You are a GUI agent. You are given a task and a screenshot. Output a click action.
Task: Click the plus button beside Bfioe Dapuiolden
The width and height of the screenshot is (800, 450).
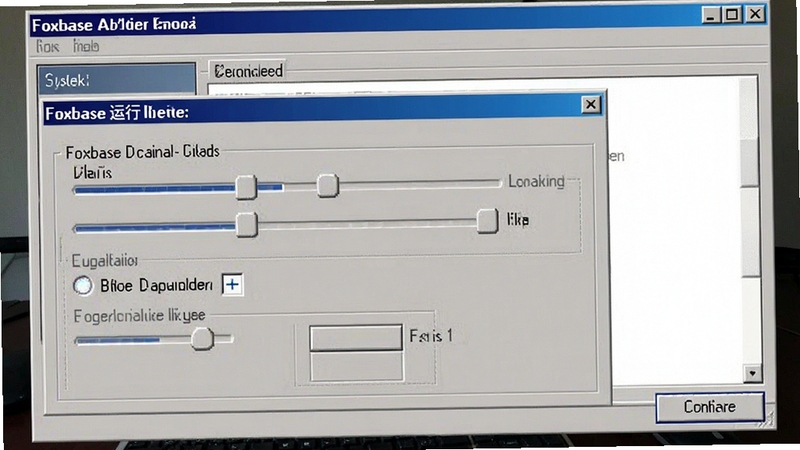tap(232, 285)
